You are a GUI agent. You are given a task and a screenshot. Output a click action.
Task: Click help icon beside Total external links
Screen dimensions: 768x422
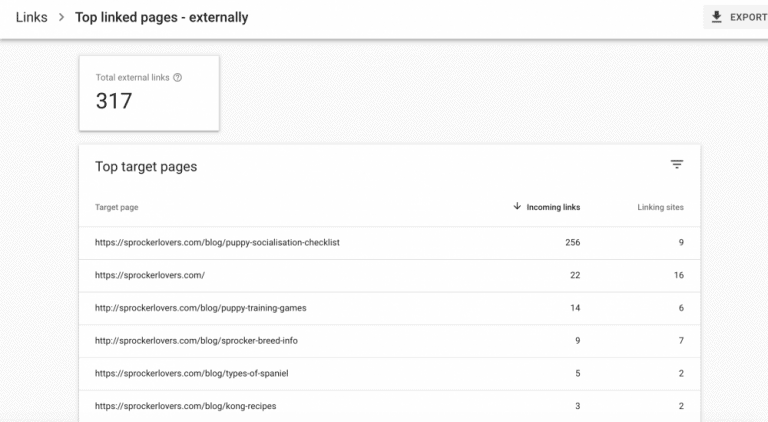[177, 77]
